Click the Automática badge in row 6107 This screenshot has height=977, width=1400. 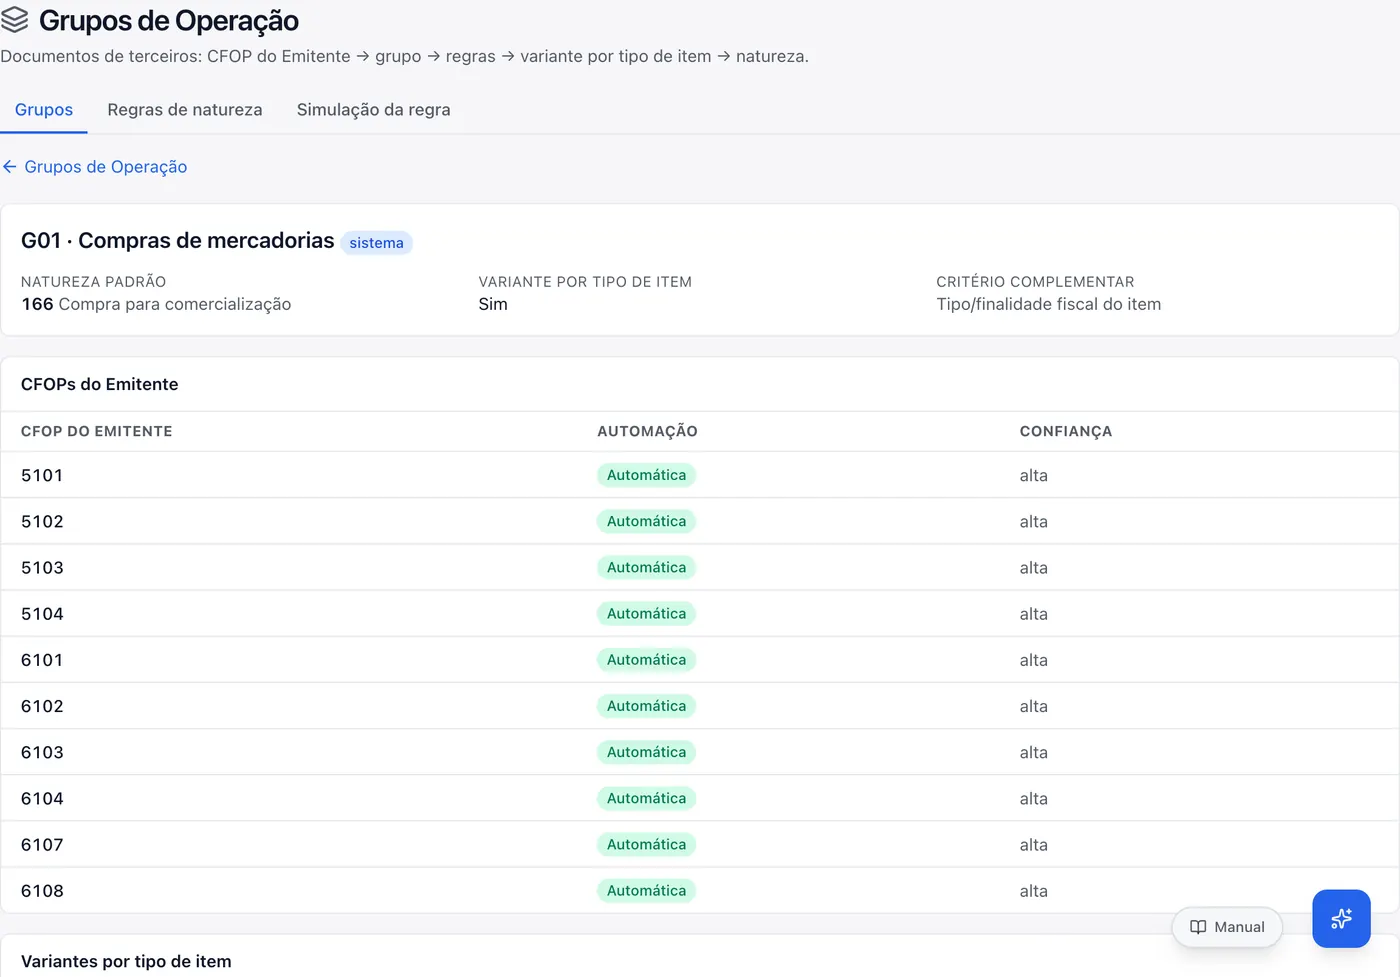(x=647, y=845)
